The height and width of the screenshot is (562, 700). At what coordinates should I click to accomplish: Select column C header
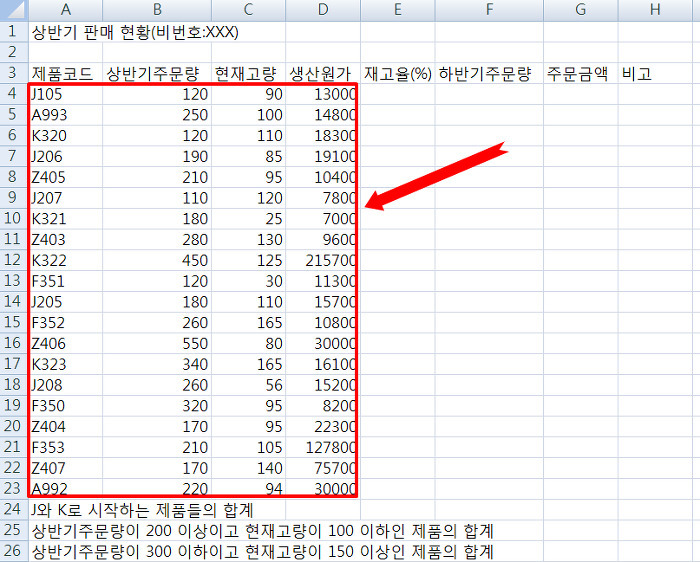248,10
